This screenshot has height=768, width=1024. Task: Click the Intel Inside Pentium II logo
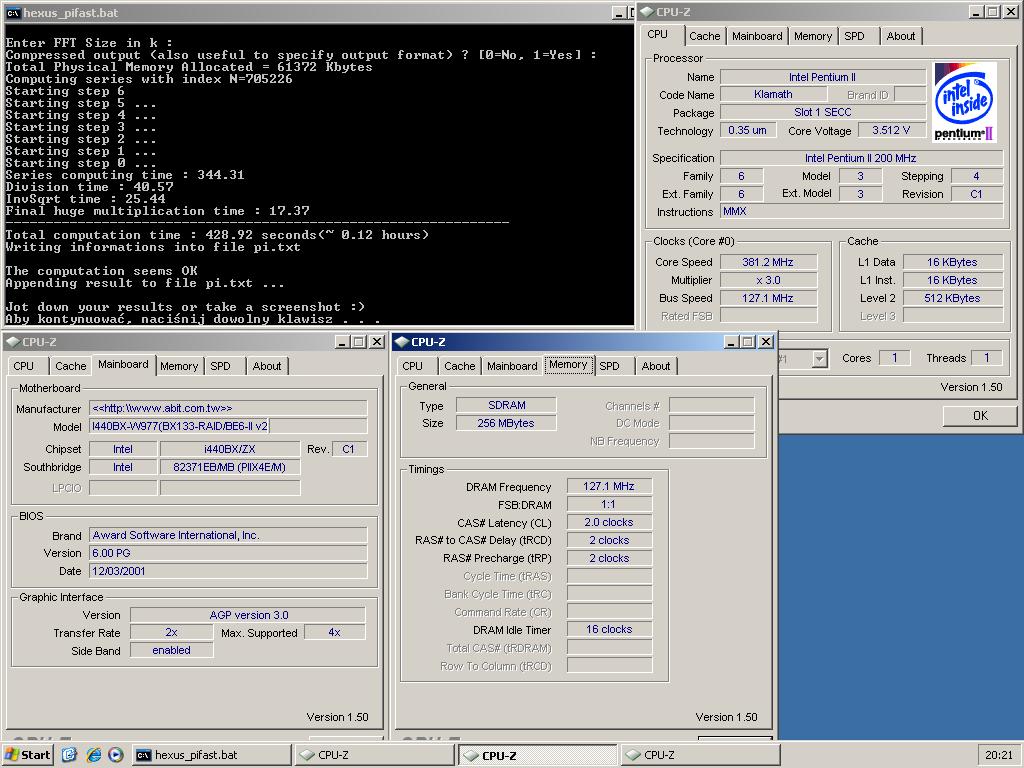pos(965,103)
